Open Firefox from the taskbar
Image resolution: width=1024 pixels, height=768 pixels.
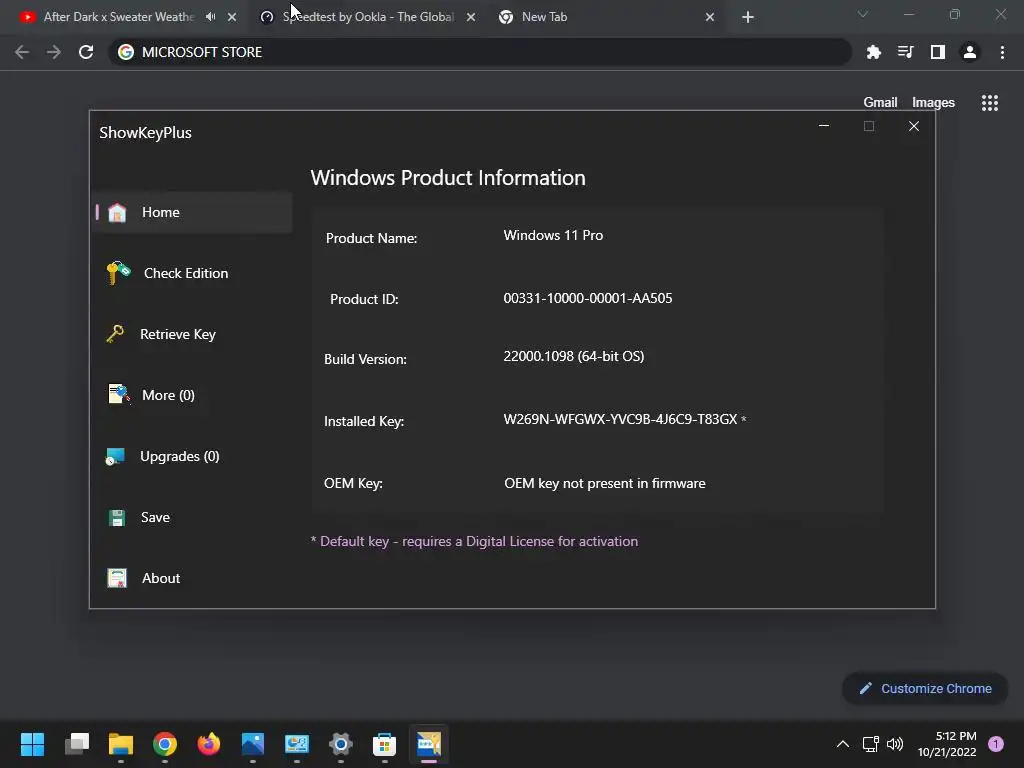tap(209, 744)
